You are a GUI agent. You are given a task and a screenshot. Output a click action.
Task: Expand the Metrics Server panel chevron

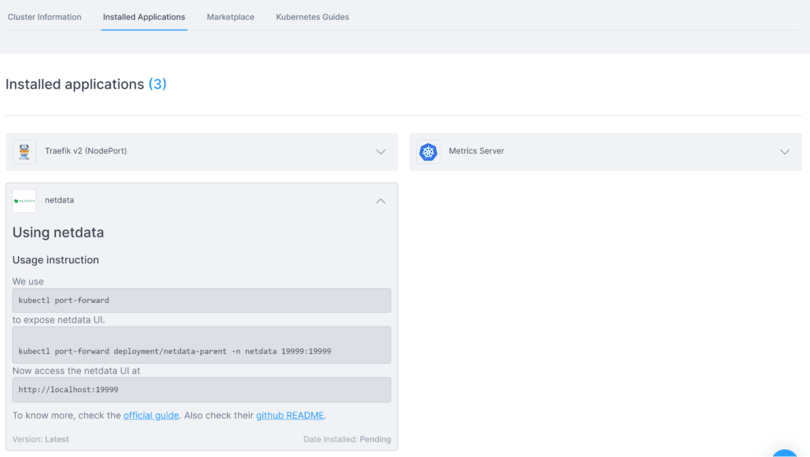tap(785, 152)
